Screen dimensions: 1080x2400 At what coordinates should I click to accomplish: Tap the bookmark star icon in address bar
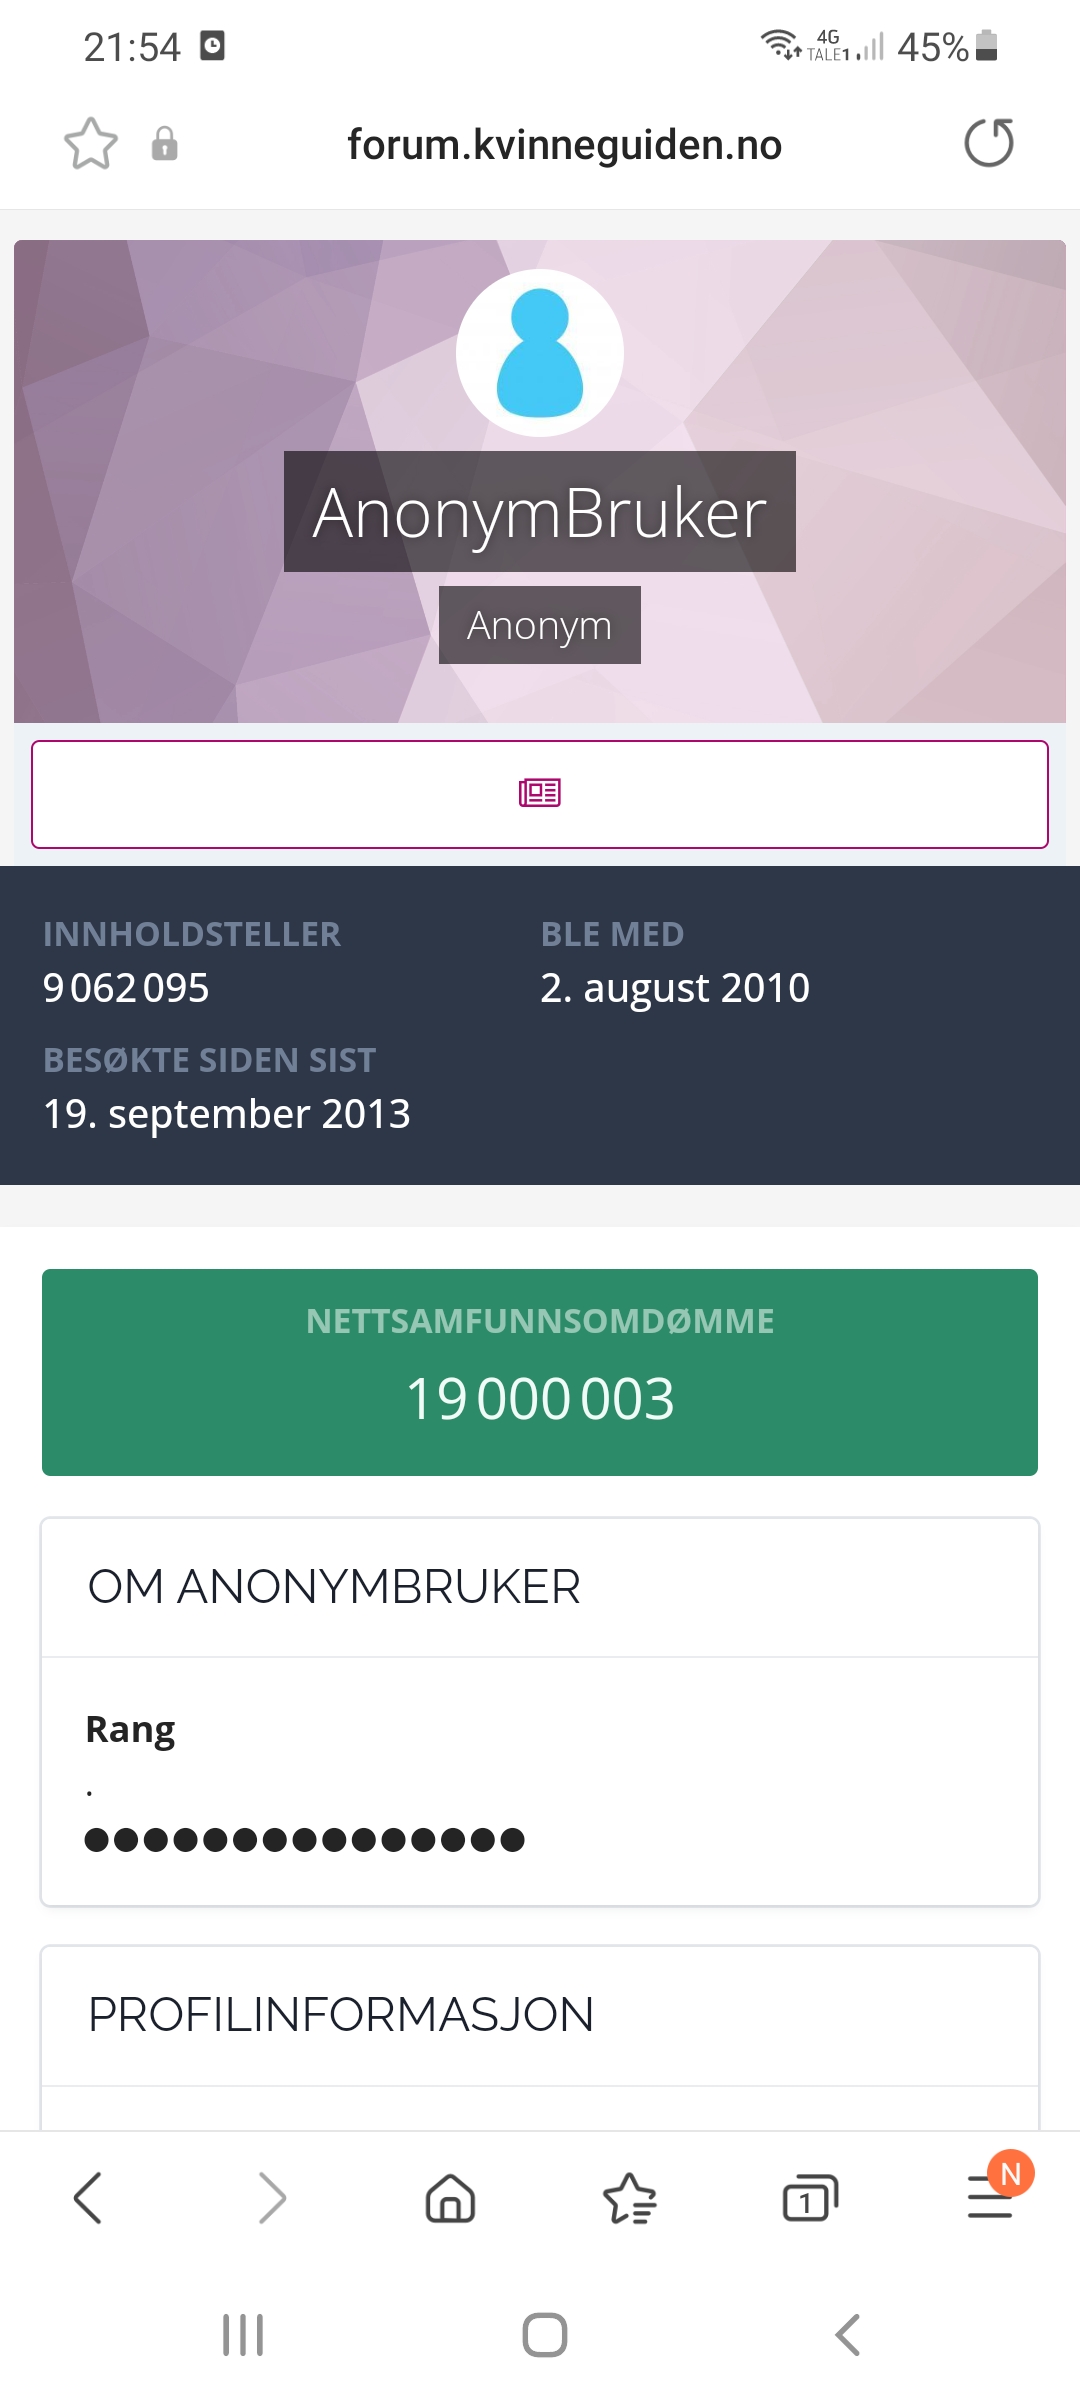coord(91,144)
